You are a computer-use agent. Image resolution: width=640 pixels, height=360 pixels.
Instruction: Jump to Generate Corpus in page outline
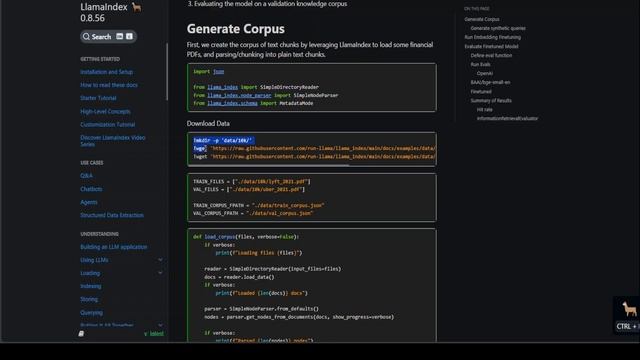click(482, 19)
